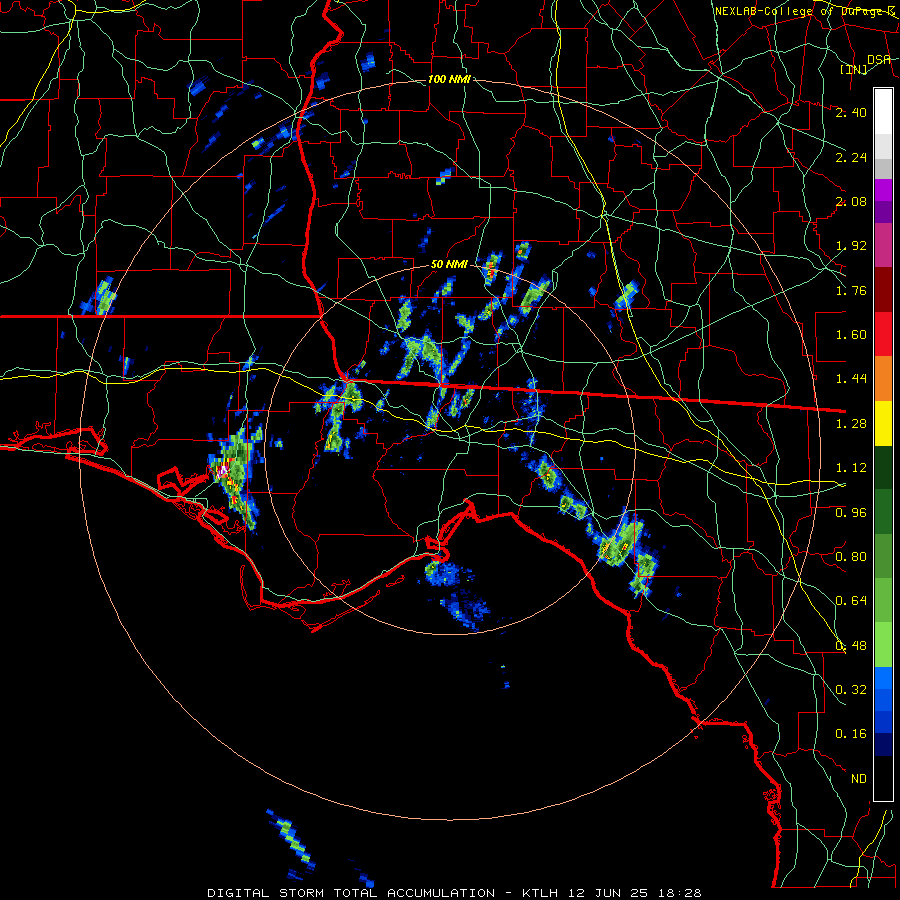Image resolution: width=900 pixels, height=900 pixels.
Task: Select the ND legend label
Action: (859, 779)
